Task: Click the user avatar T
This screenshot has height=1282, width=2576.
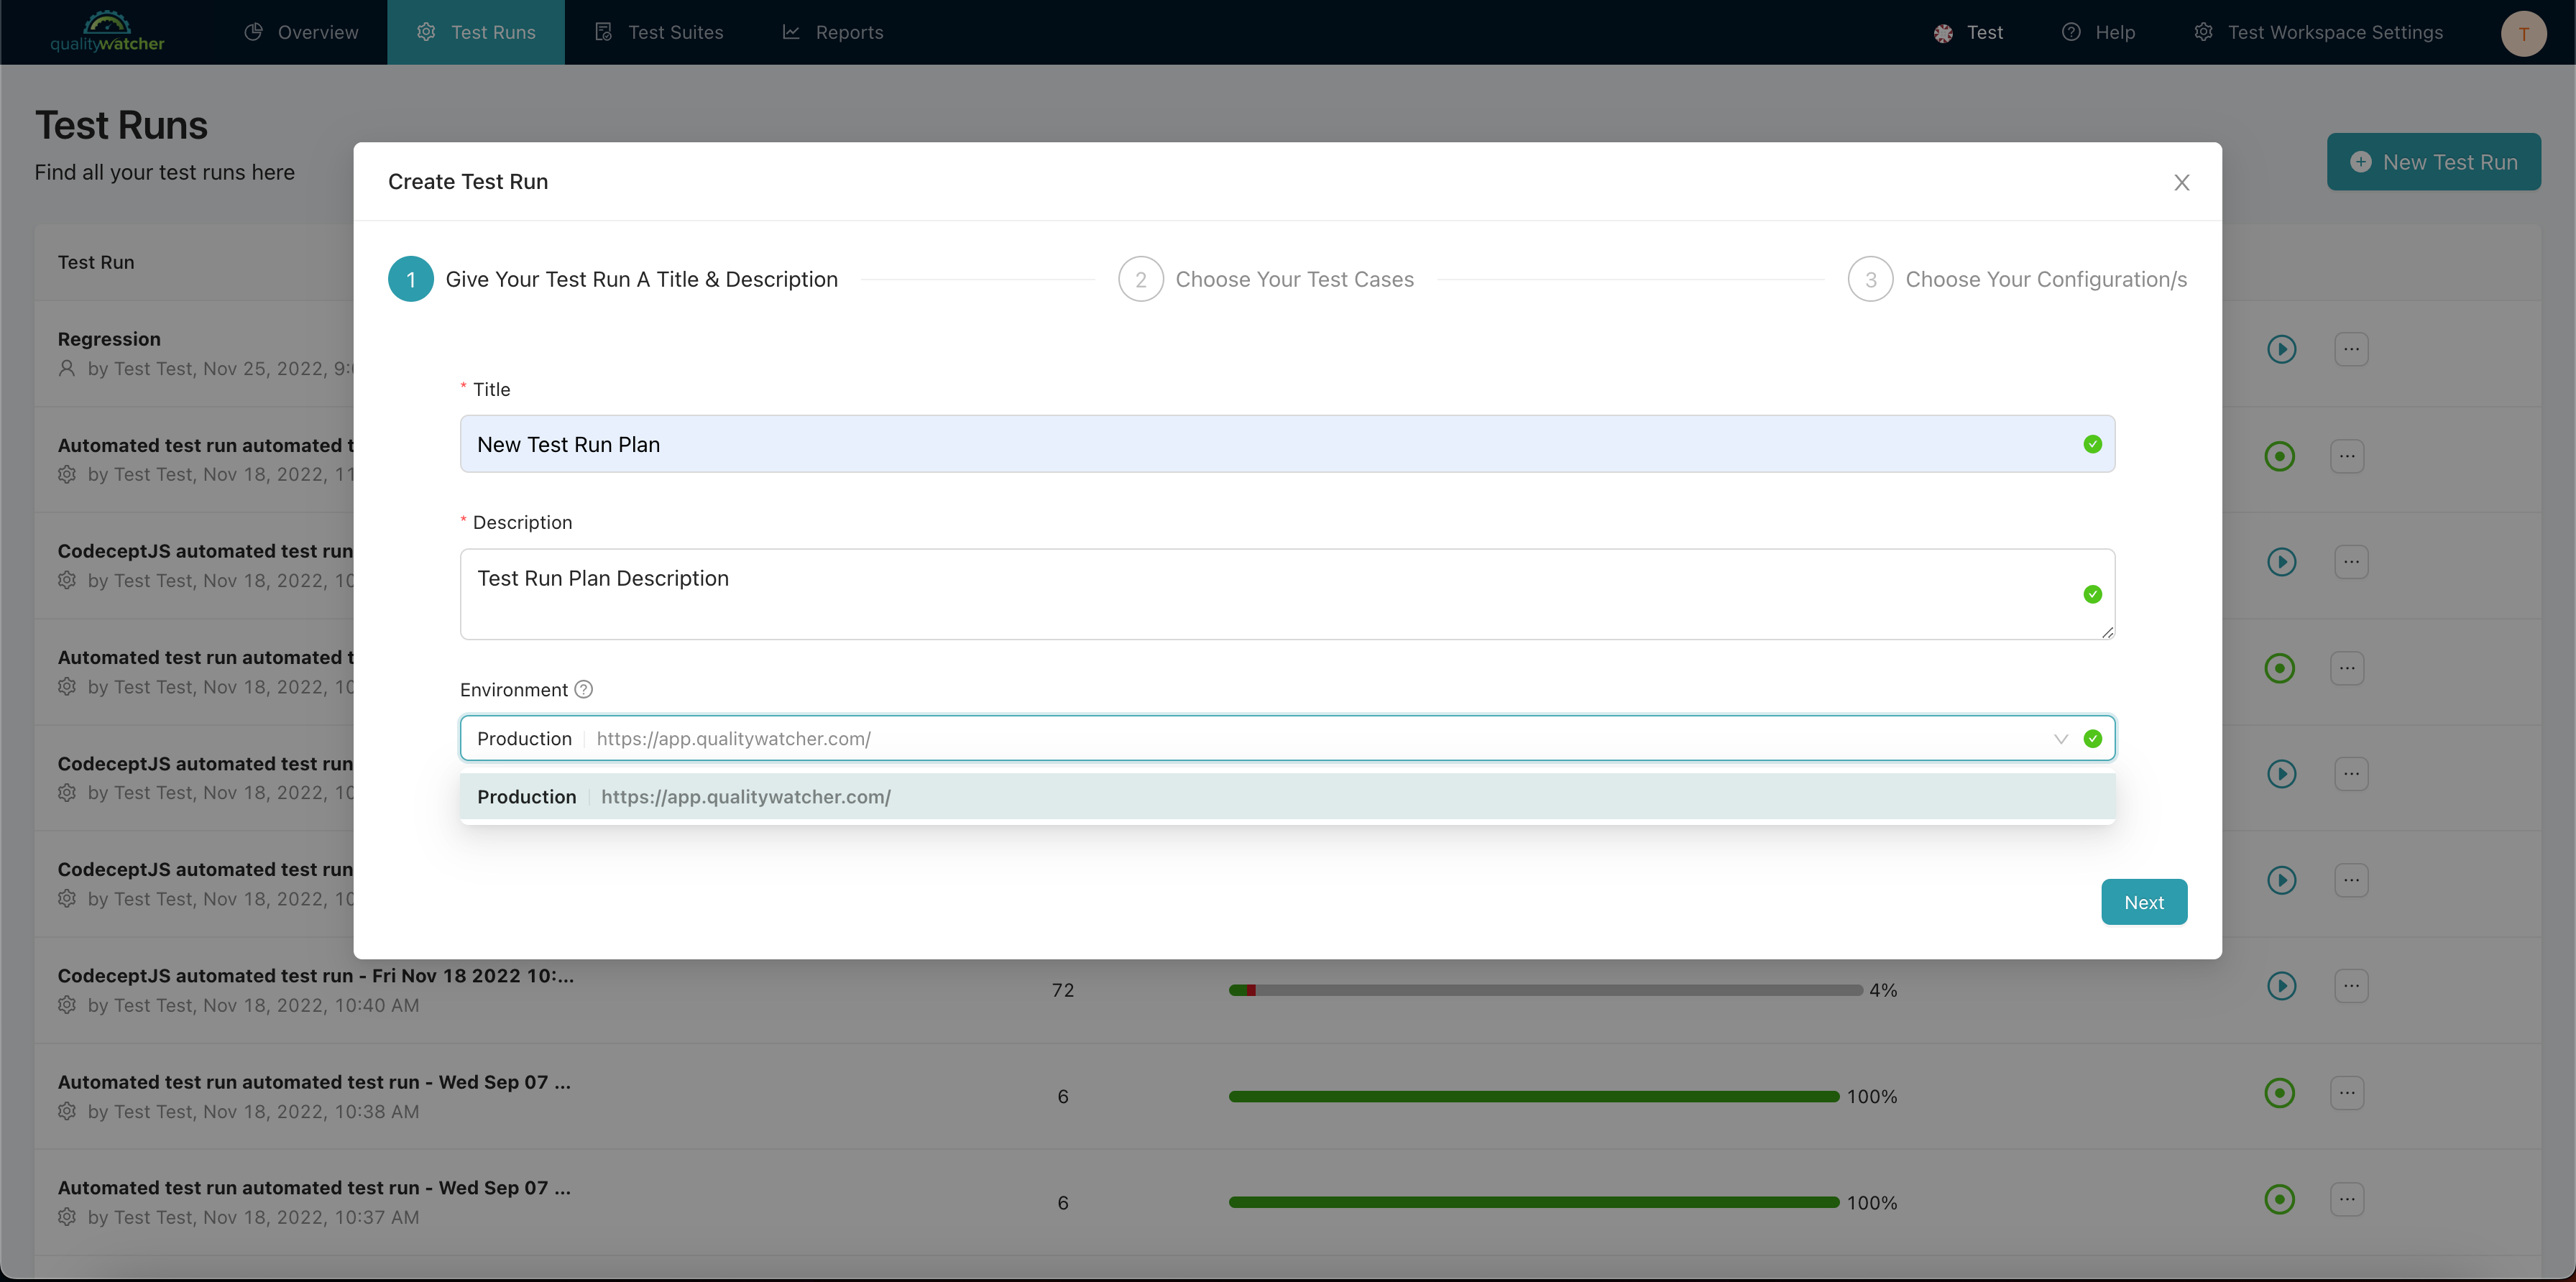Action: (x=2523, y=33)
